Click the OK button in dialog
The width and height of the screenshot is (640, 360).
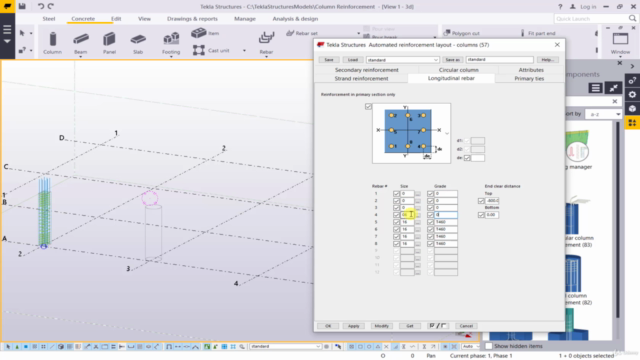click(x=328, y=326)
